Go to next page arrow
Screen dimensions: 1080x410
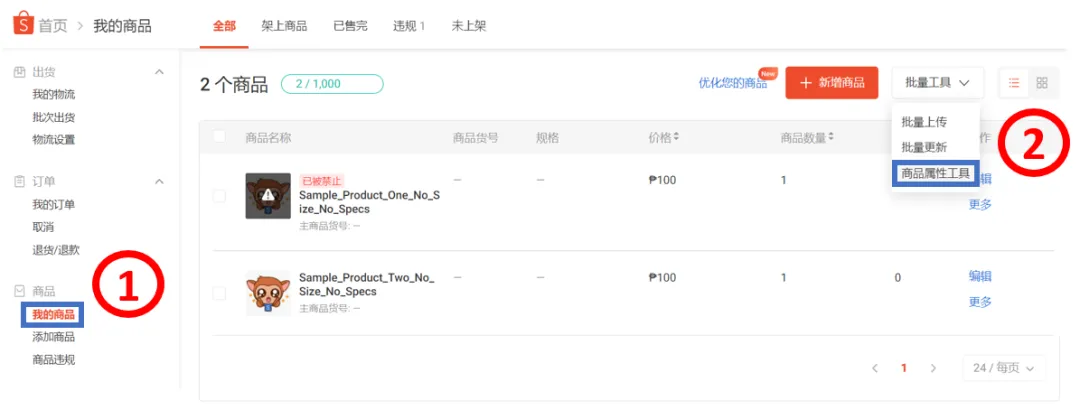933,368
